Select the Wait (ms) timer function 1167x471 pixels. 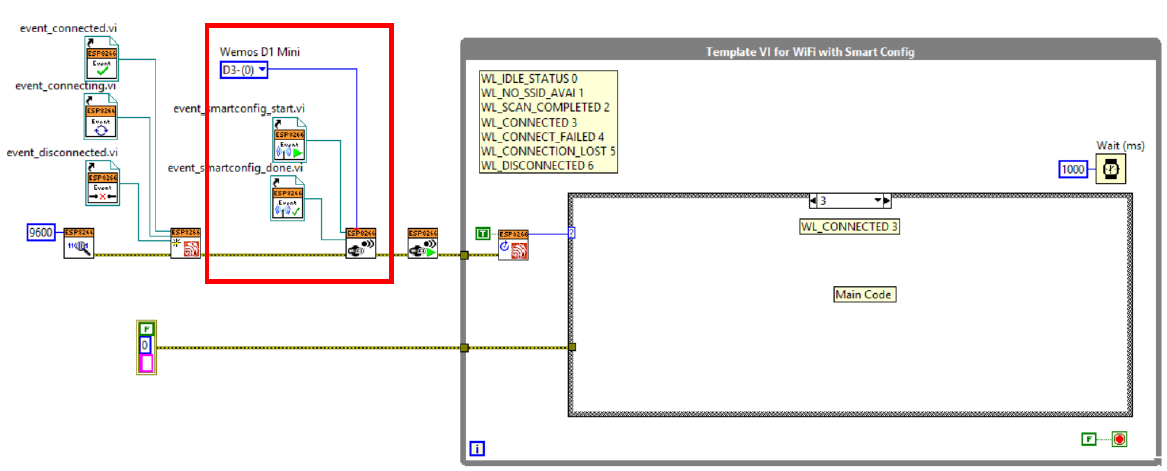[x=1111, y=169]
